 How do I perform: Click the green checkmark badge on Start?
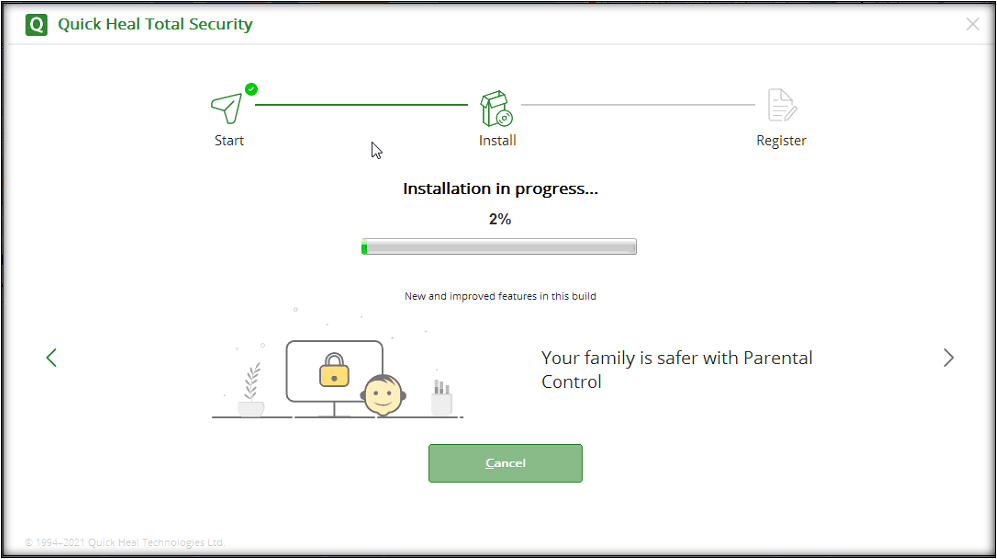pyautogui.click(x=251, y=89)
